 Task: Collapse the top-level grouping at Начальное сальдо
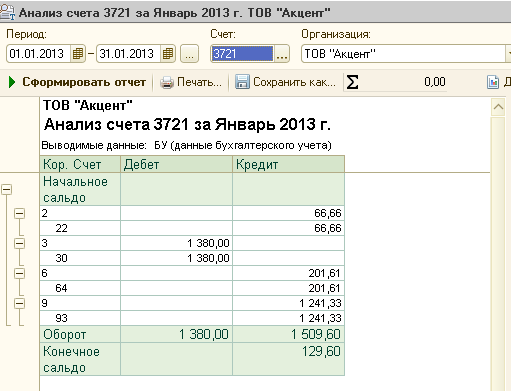point(7,190)
